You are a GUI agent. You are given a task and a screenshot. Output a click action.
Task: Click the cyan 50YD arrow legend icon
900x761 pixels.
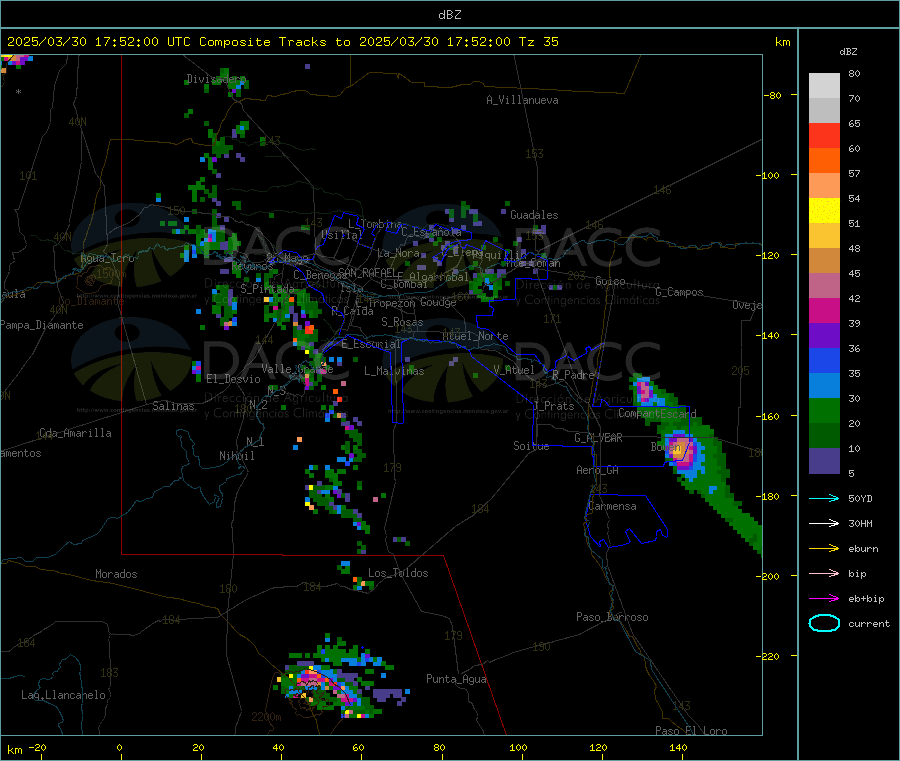pyautogui.click(x=824, y=498)
